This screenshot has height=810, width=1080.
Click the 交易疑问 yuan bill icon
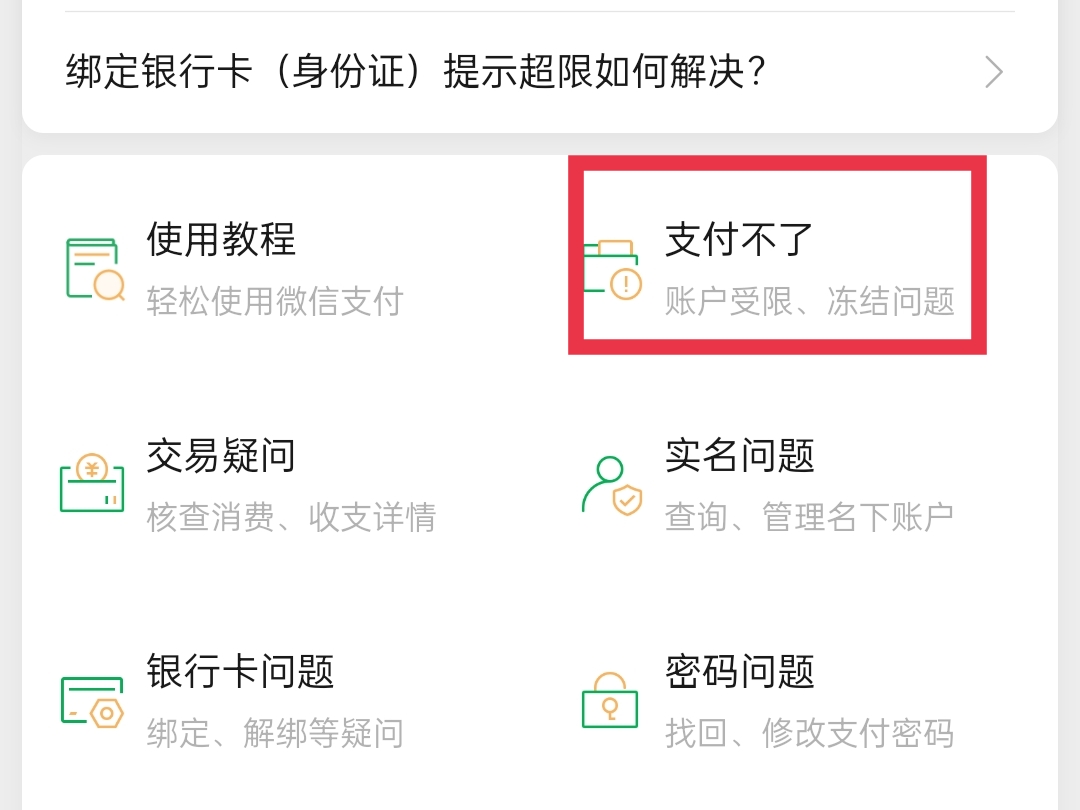click(92, 485)
